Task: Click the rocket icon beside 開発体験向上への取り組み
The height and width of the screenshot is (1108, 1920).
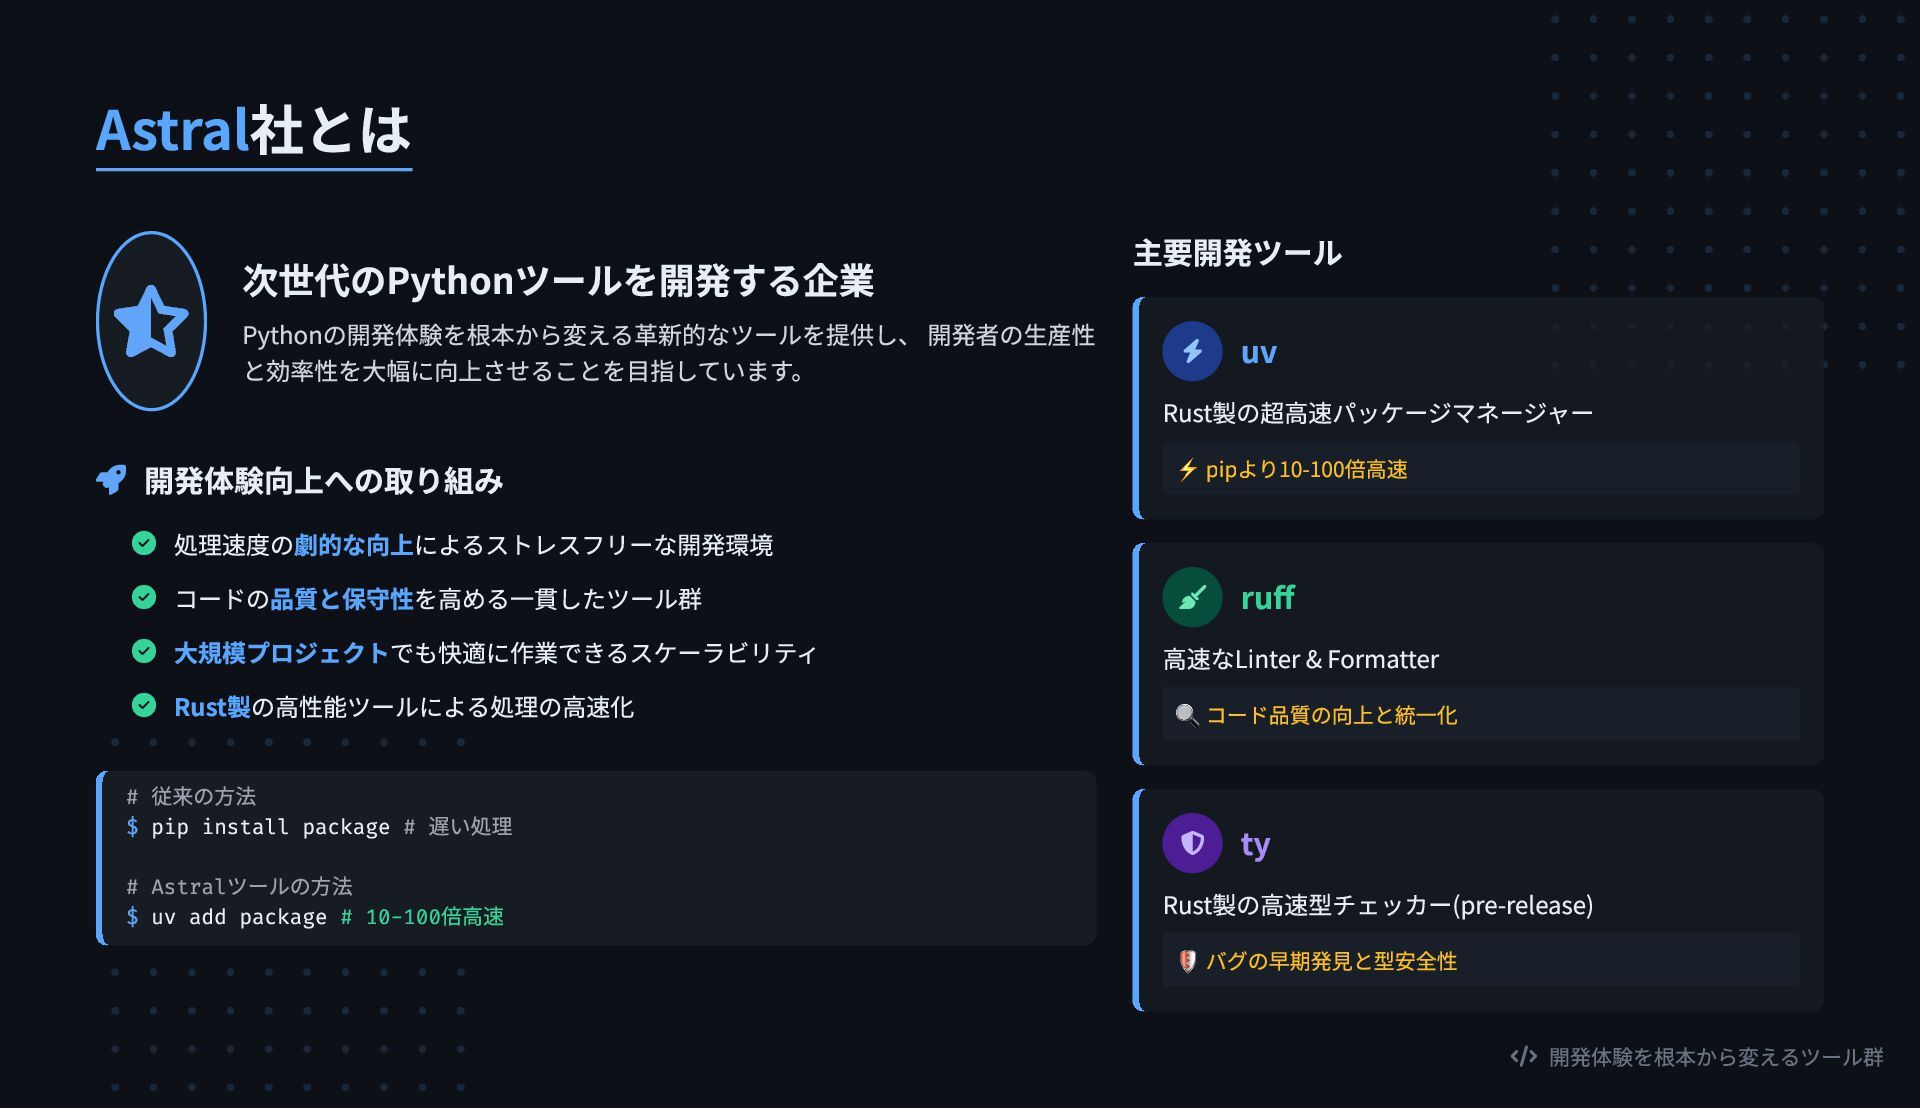Action: pyautogui.click(x=111, y=480)
